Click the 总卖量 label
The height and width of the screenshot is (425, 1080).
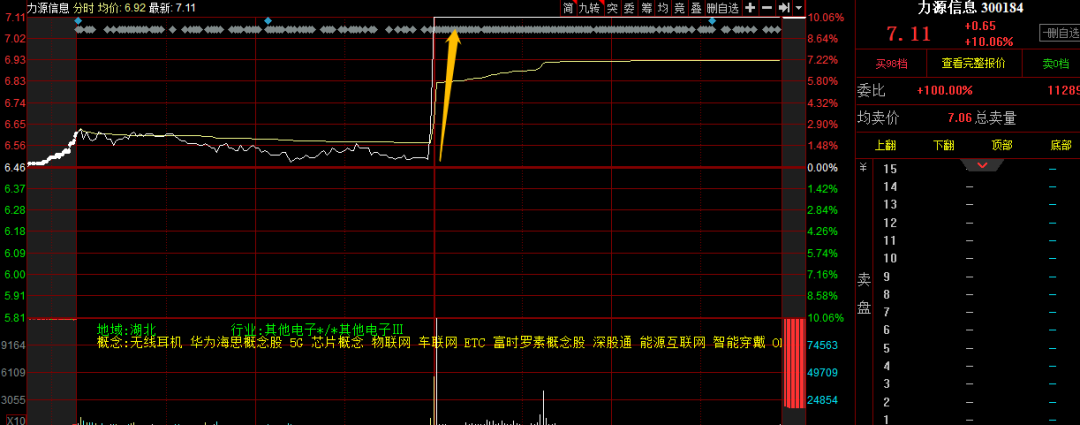pyautogui.click(x=996, y=118)
